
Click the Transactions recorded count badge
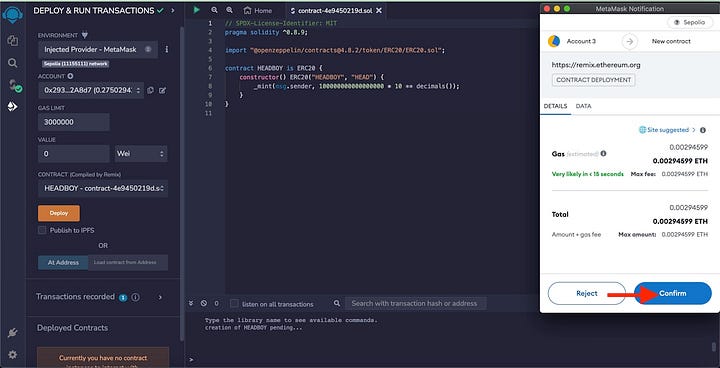pos(123,298)
